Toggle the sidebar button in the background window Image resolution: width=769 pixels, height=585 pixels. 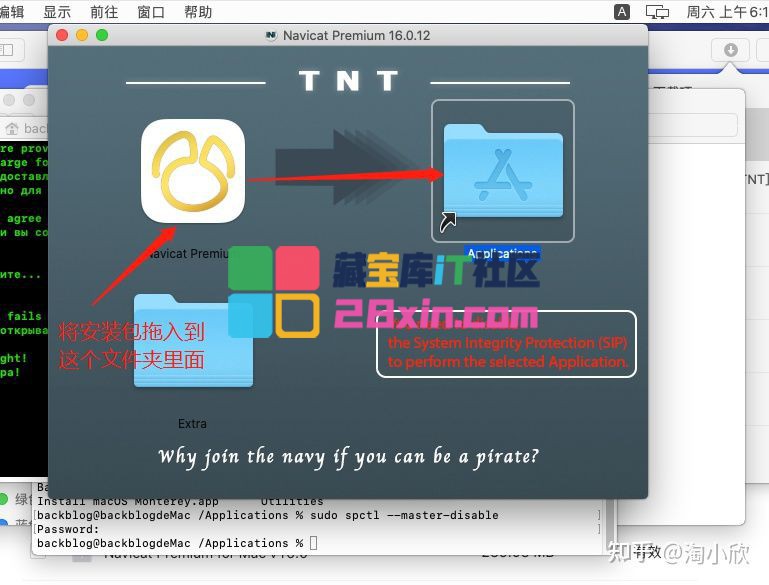coord(8,50)
